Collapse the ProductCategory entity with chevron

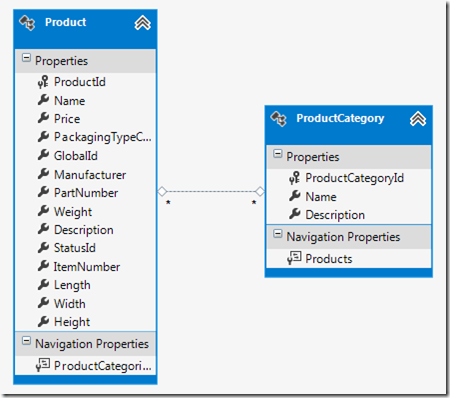[418, 119]
